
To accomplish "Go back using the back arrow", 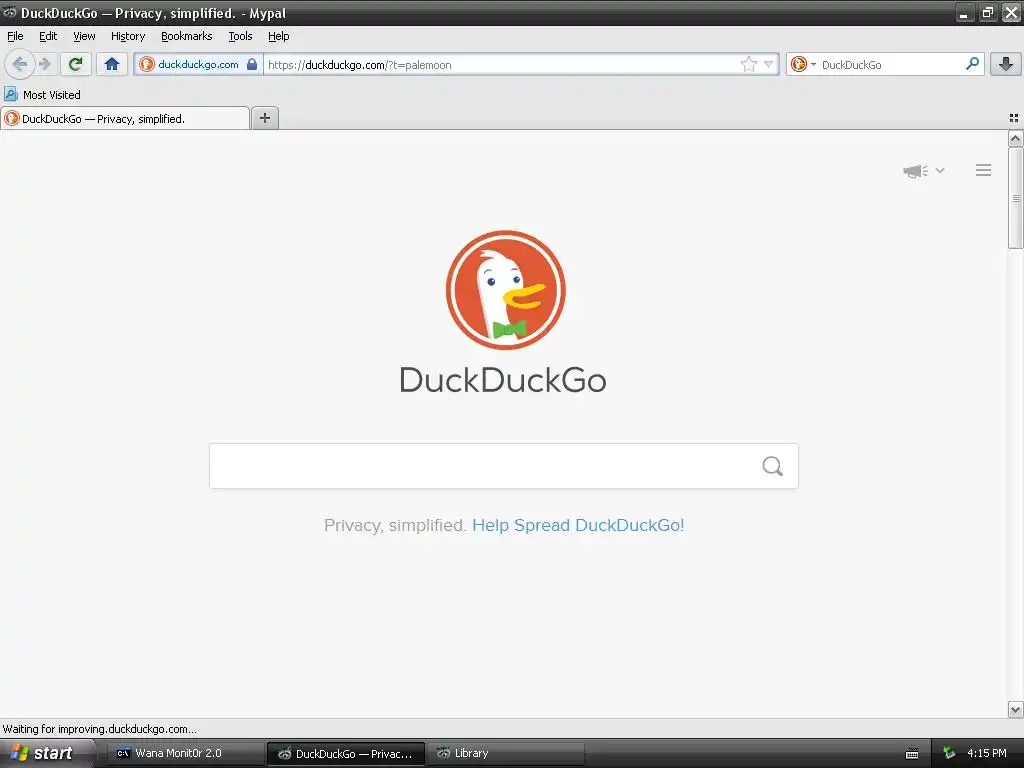I will [20, 64].
